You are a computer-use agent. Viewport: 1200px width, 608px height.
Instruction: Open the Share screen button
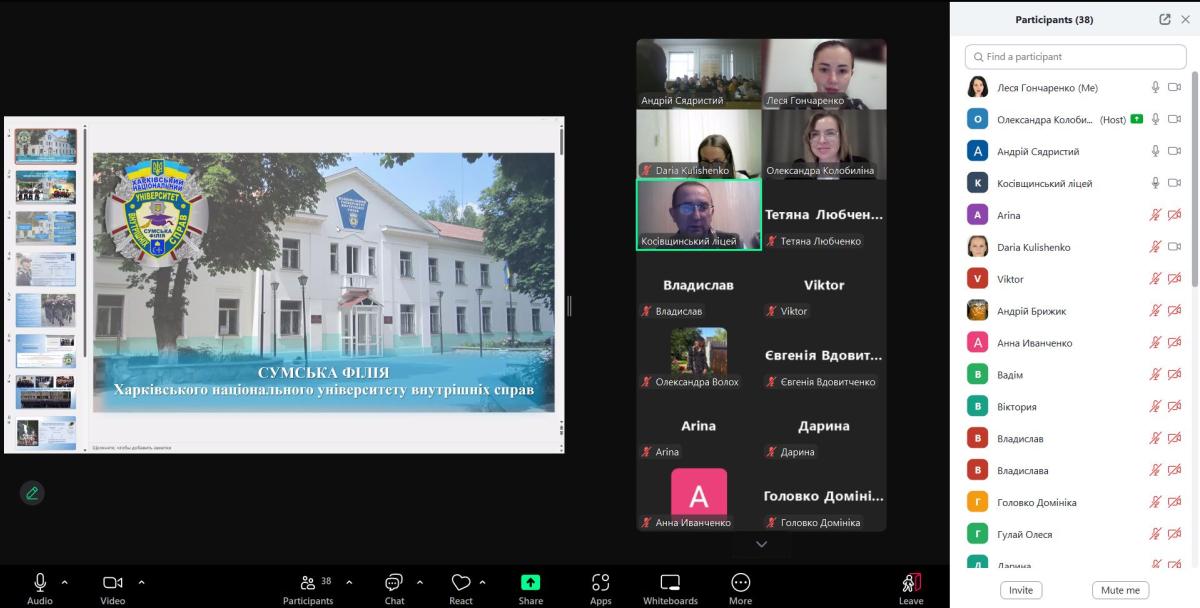point(530,583)
